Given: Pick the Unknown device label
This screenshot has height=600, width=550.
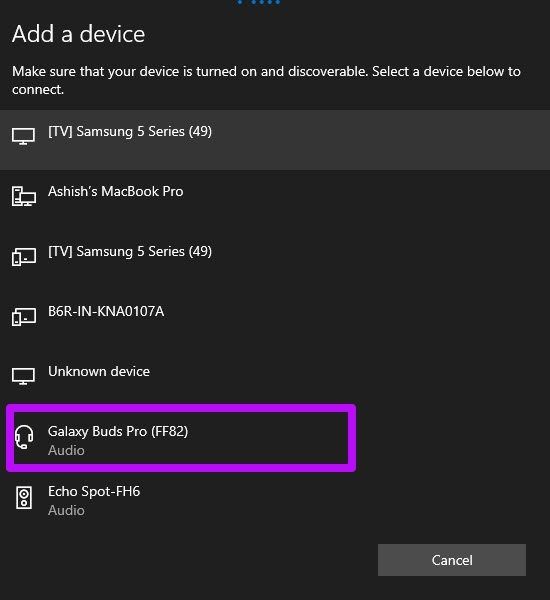Looking at the screenshot, I should click(99, 371).
